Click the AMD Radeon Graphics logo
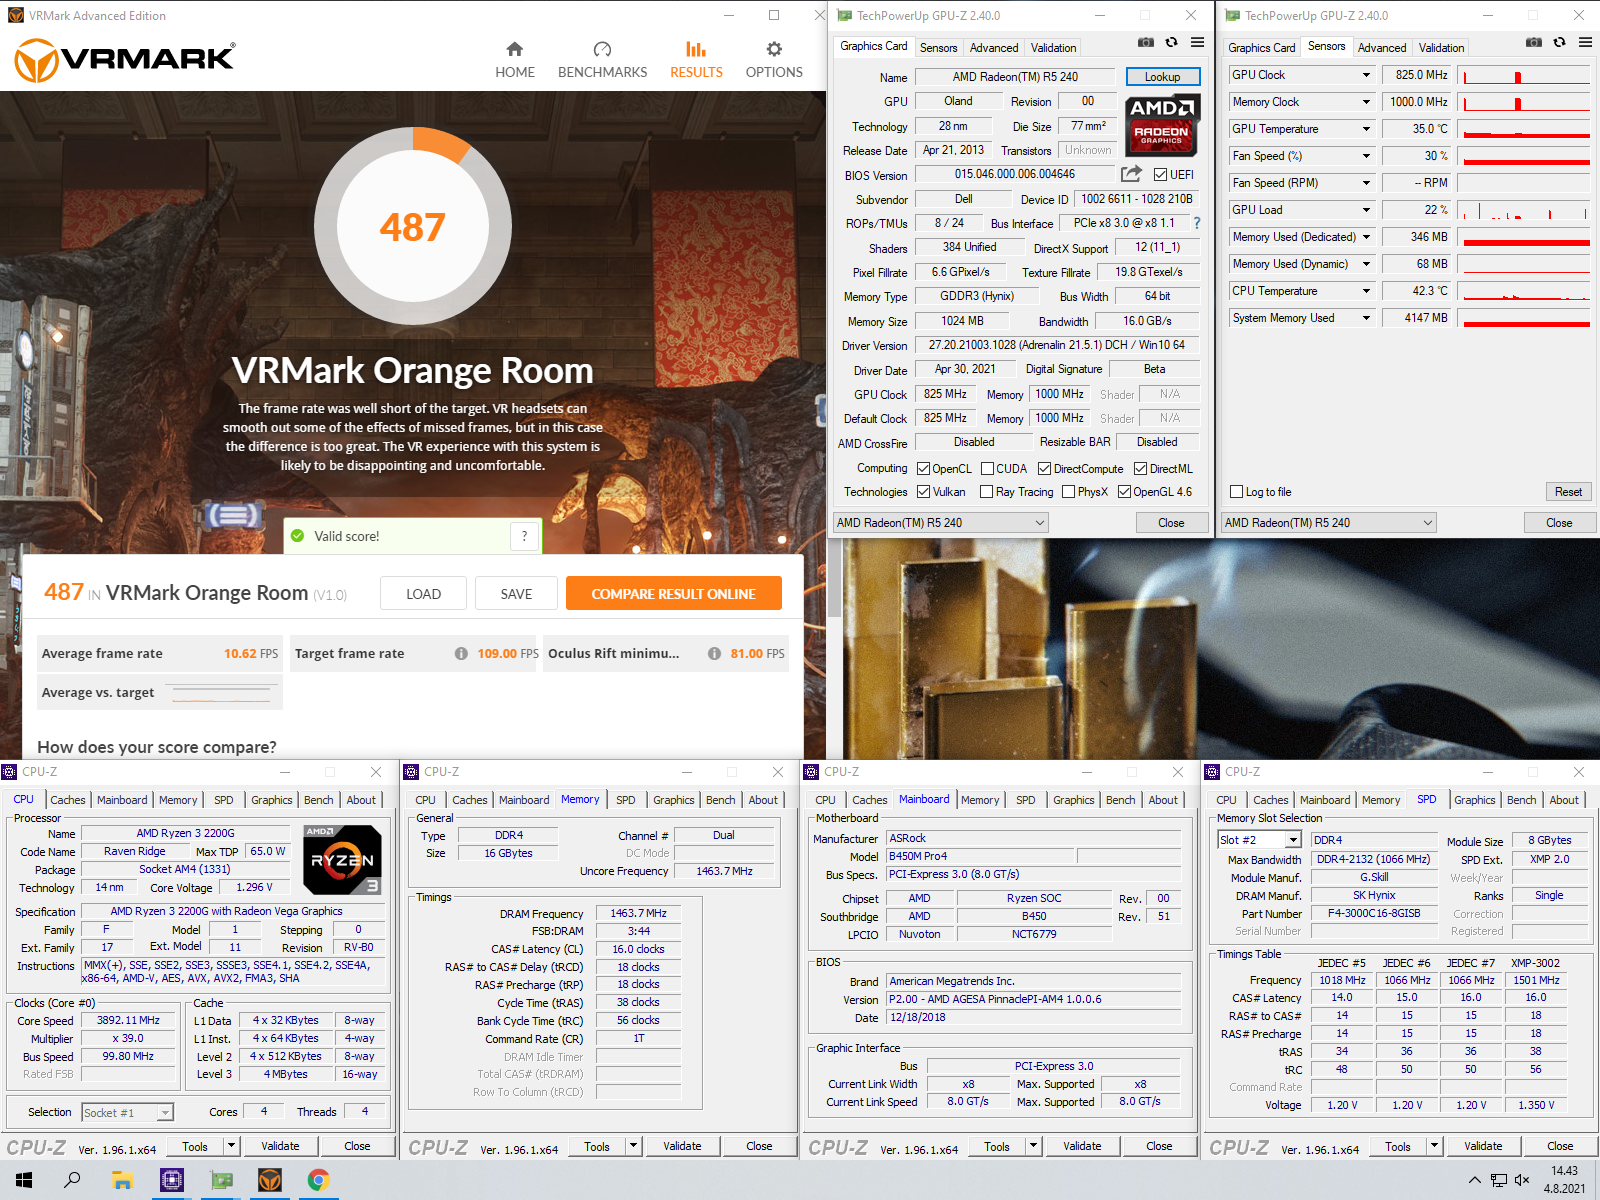Screen dimensions: 1600x1200 coord(1162,125)
